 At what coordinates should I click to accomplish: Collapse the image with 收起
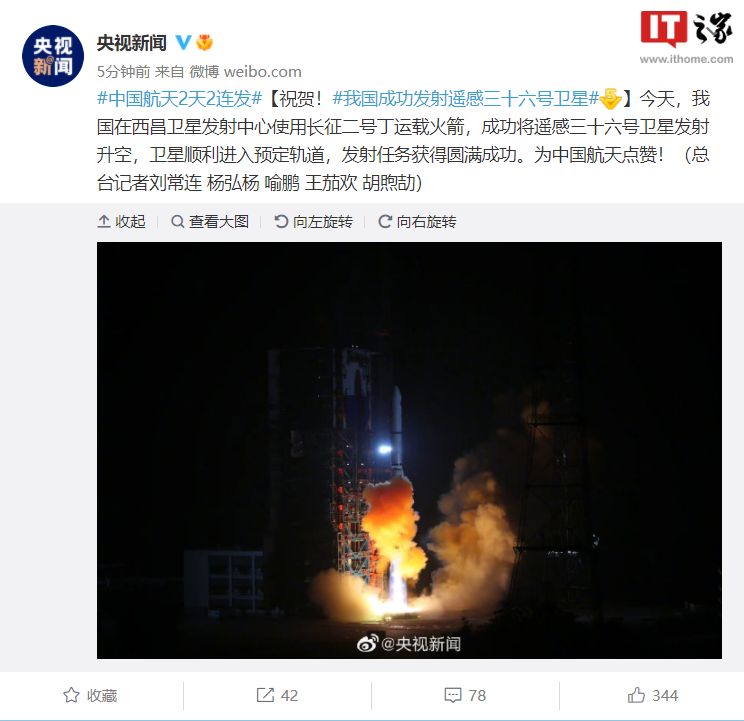point(121,222)
